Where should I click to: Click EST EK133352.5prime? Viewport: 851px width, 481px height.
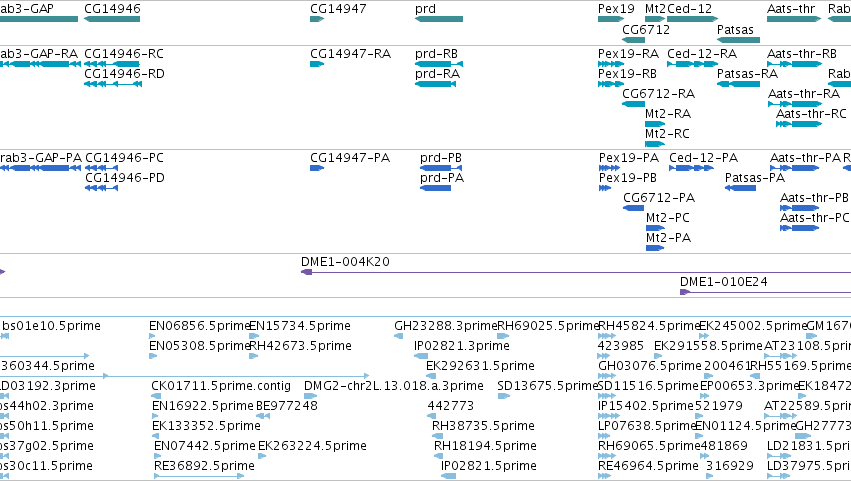click(156, 436)
